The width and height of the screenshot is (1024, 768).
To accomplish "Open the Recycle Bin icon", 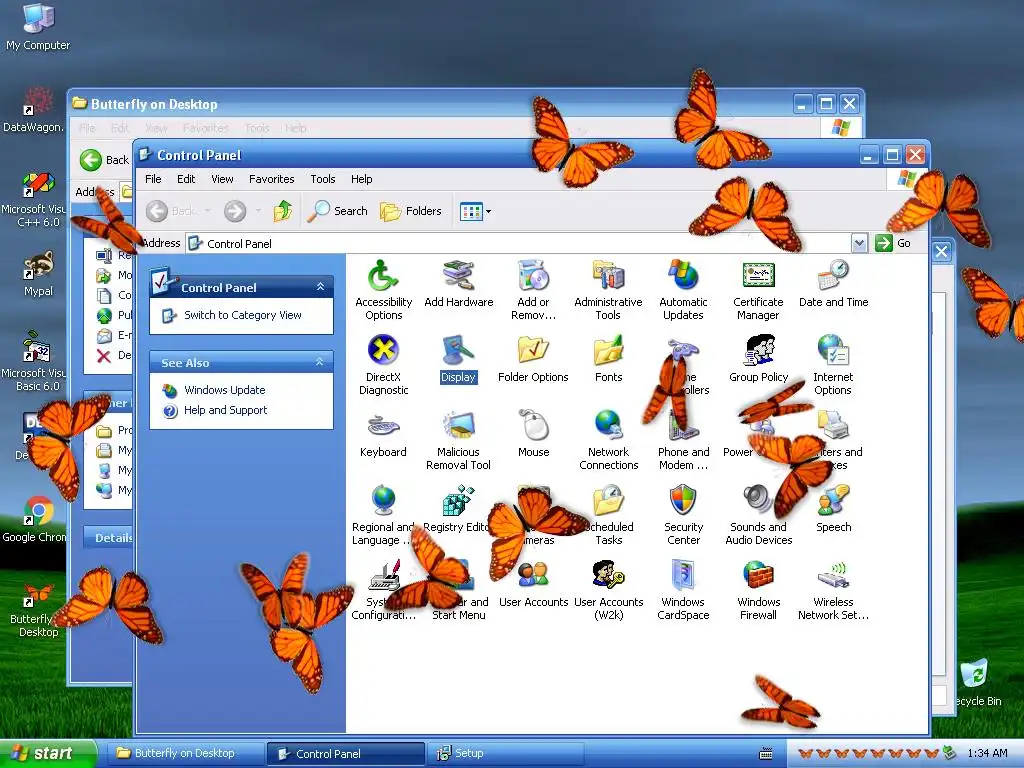I will (x=976, y=683).
